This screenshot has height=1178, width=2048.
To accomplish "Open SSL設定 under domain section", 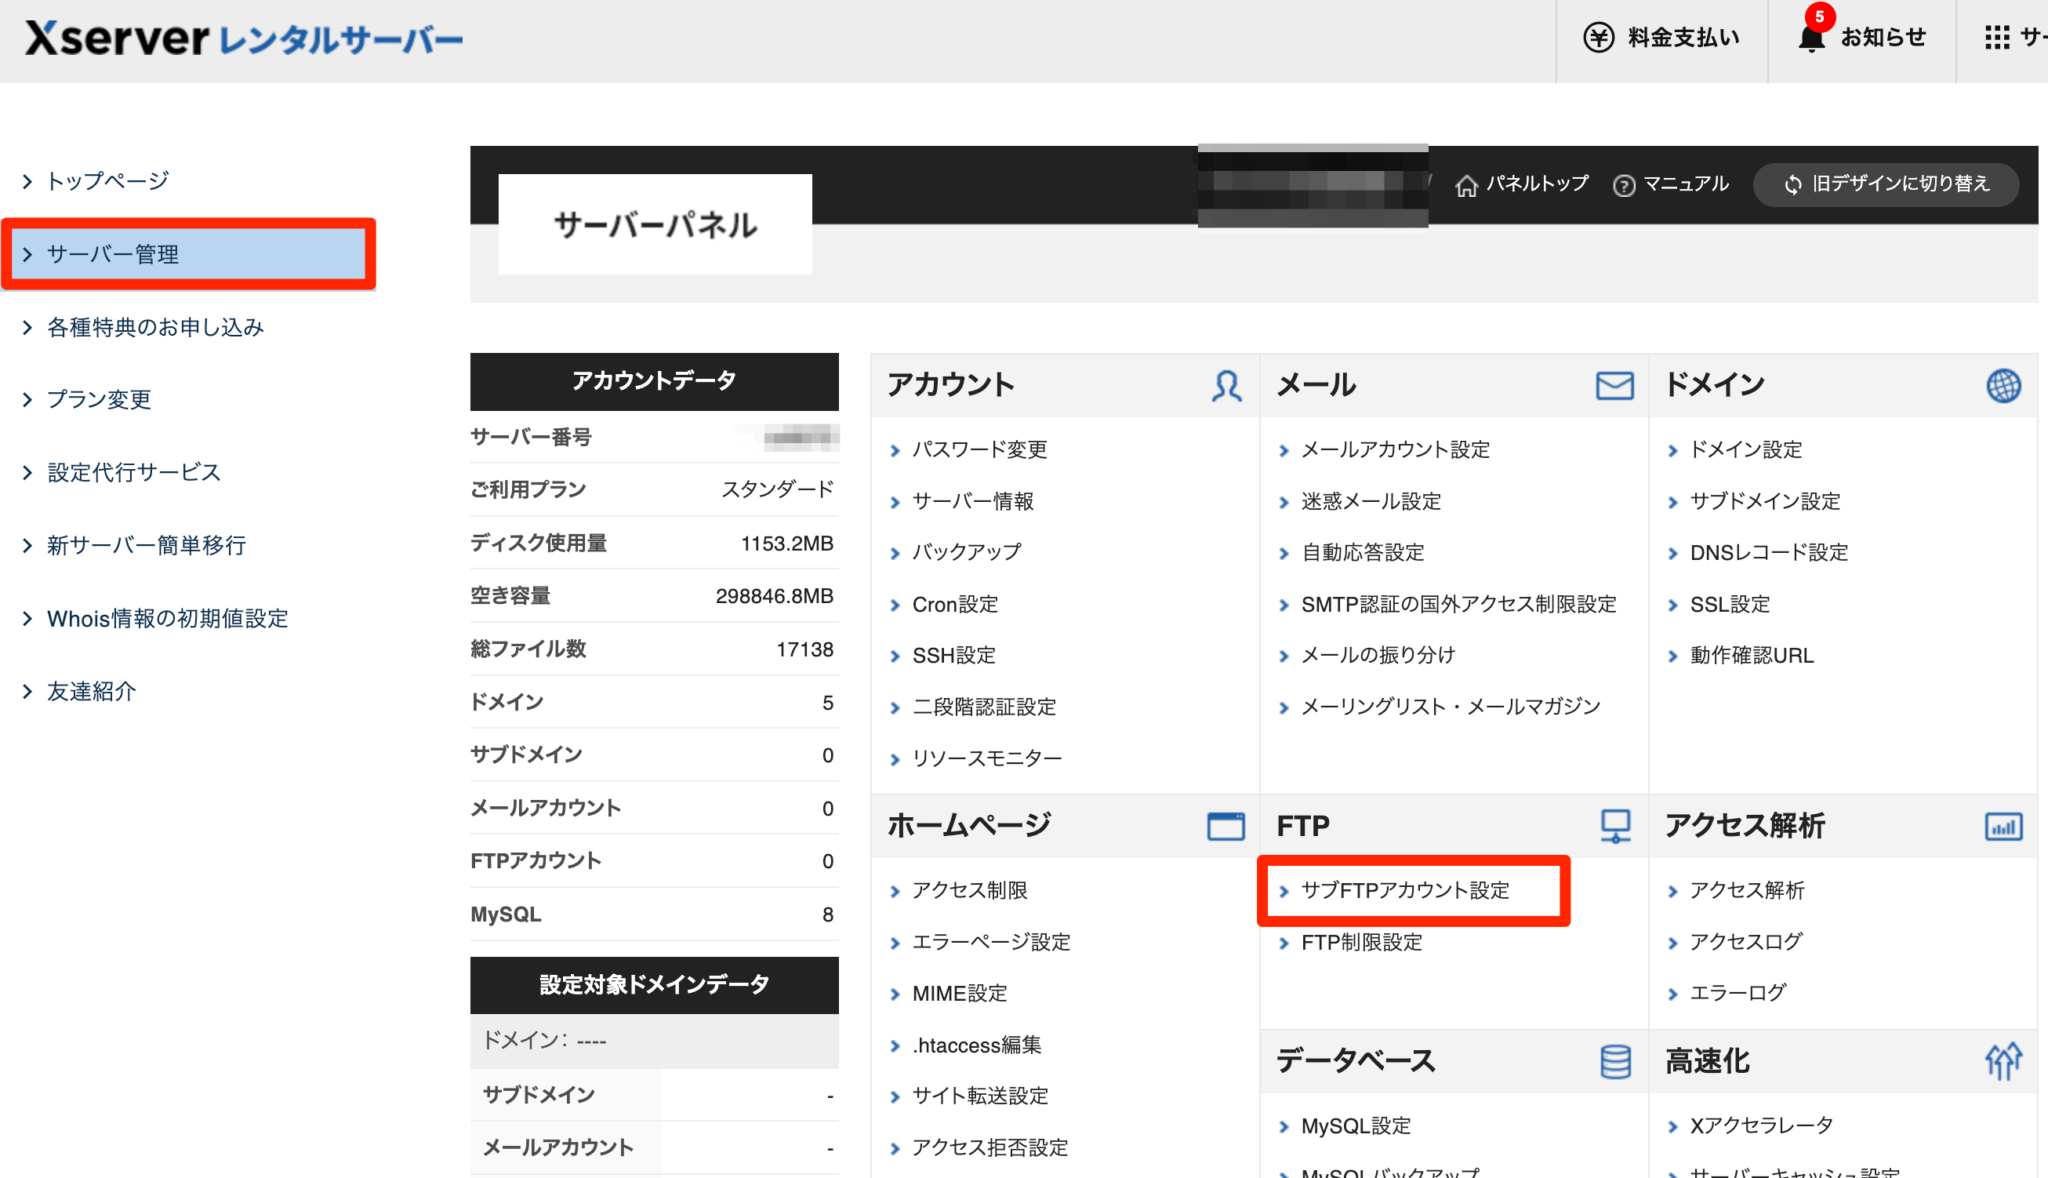I will tap(1729, 604).
